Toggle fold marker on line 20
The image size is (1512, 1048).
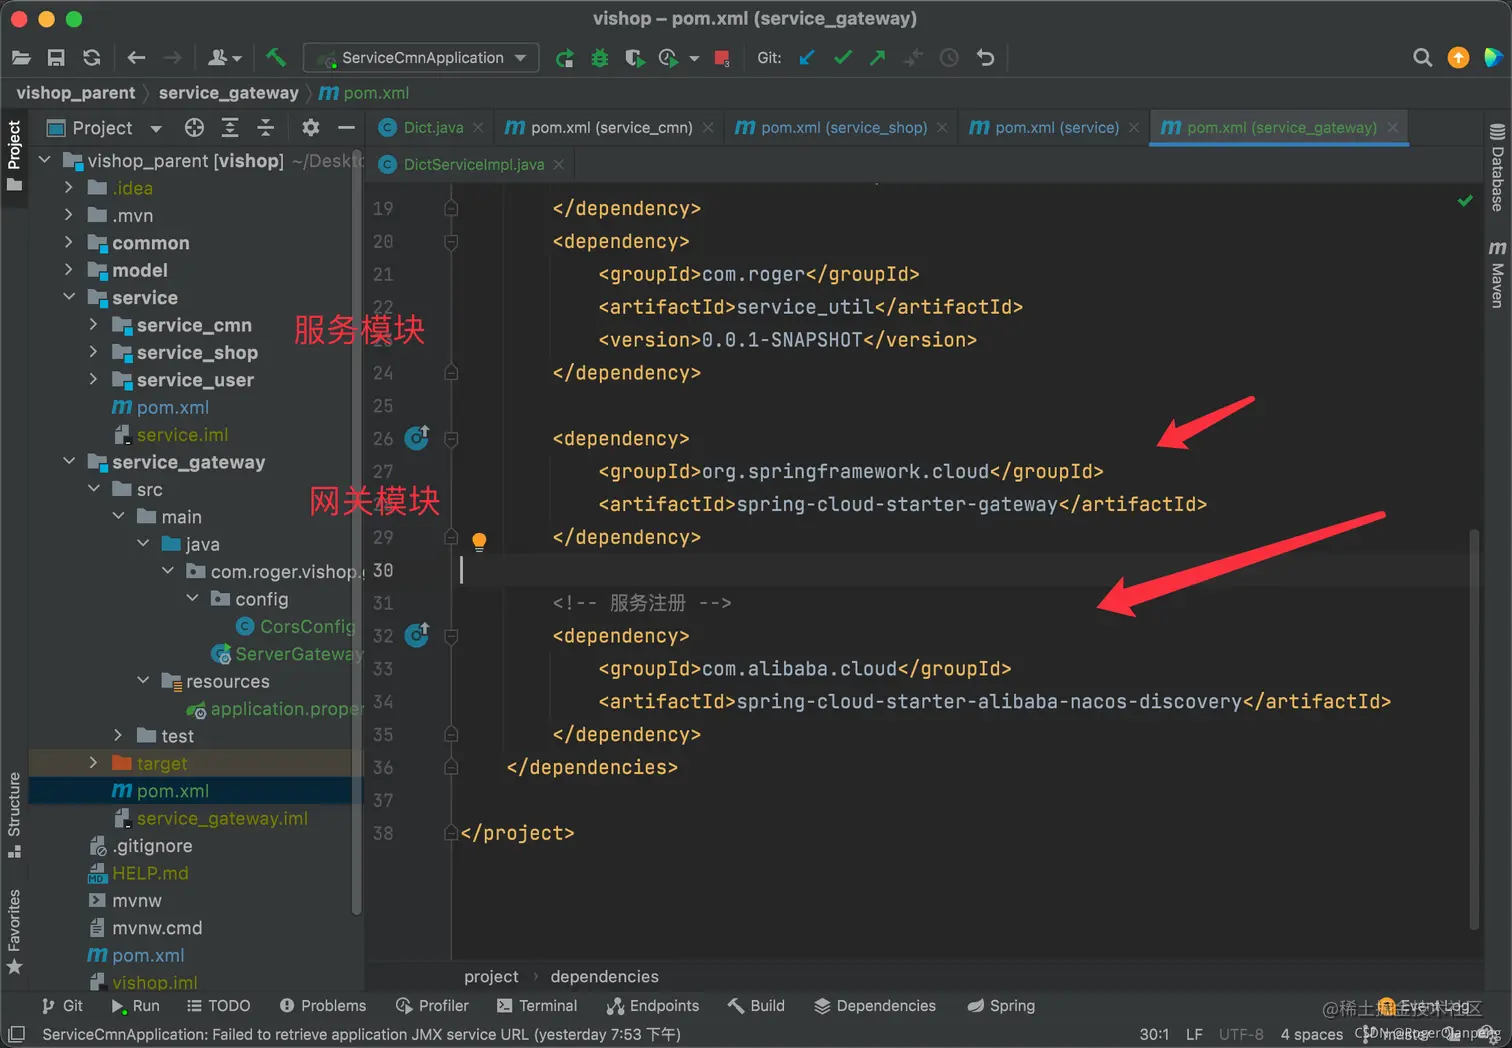pyautogui.click(x=451, y=241)
